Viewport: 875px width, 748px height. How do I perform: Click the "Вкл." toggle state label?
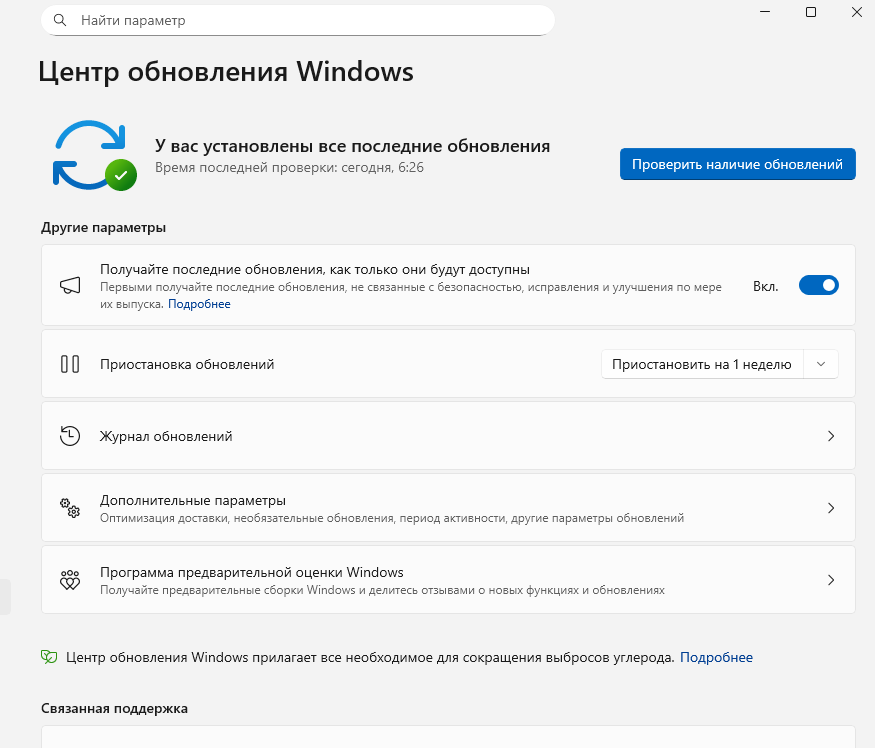click(x=765, y=286)
